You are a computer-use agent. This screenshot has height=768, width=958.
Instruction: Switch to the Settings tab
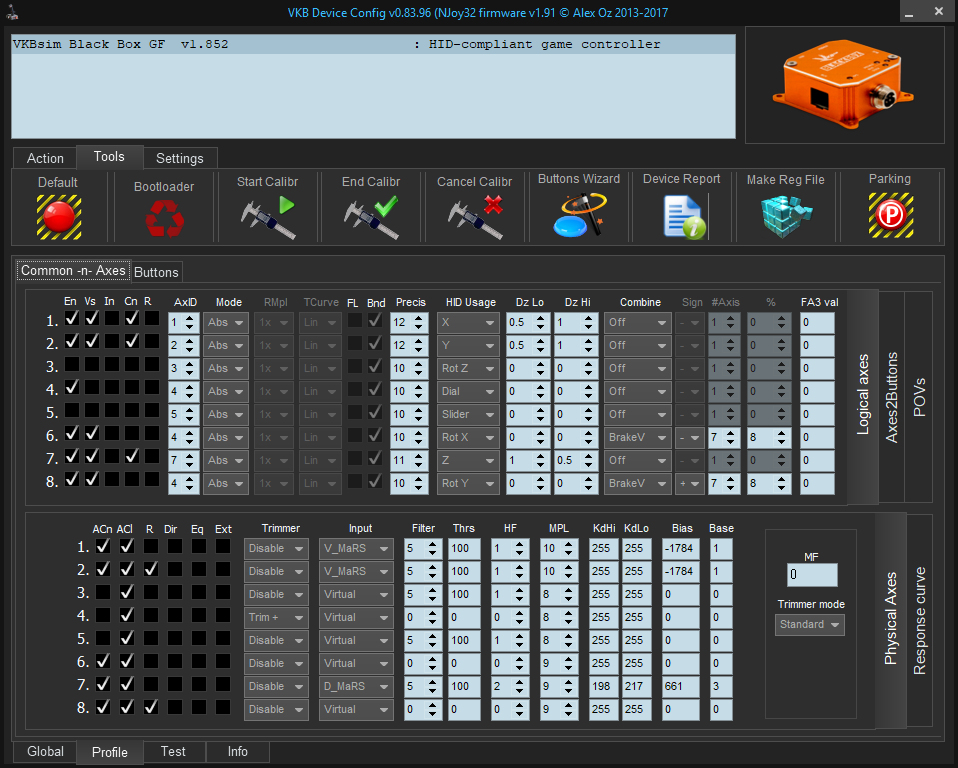pyautogui.click(x=180, y=158)
